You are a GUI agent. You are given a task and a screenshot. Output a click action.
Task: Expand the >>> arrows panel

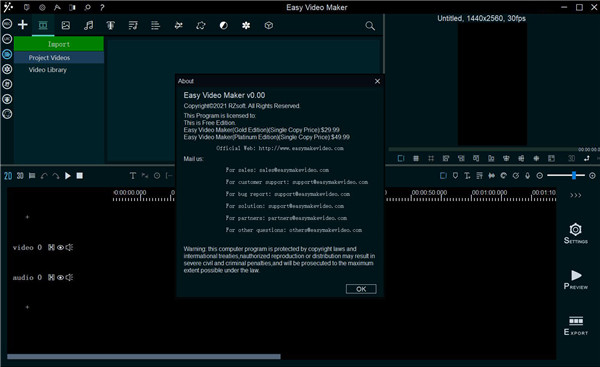[576, 196]
